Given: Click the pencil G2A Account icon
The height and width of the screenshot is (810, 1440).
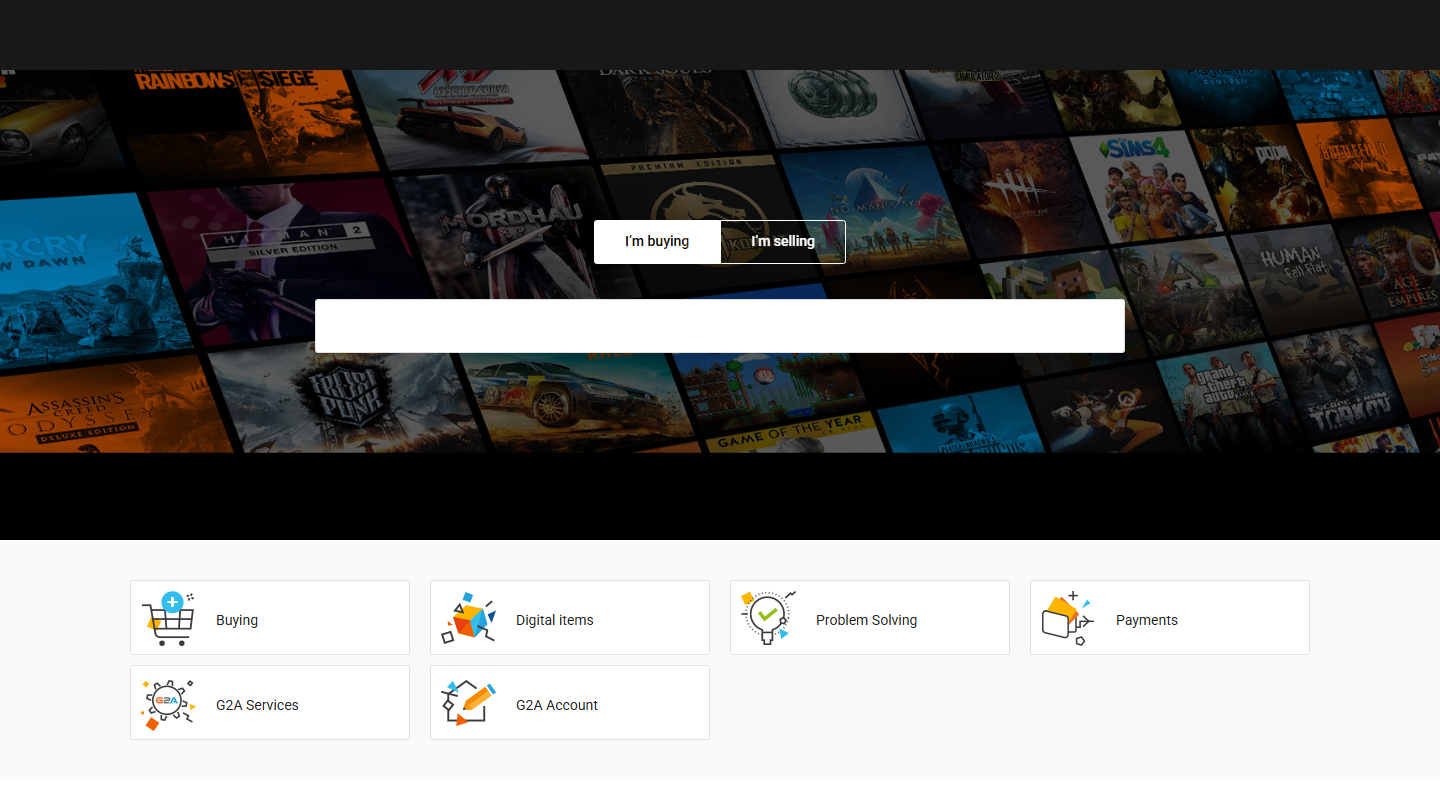Looking at the screenshot, I should pos(468,703).
